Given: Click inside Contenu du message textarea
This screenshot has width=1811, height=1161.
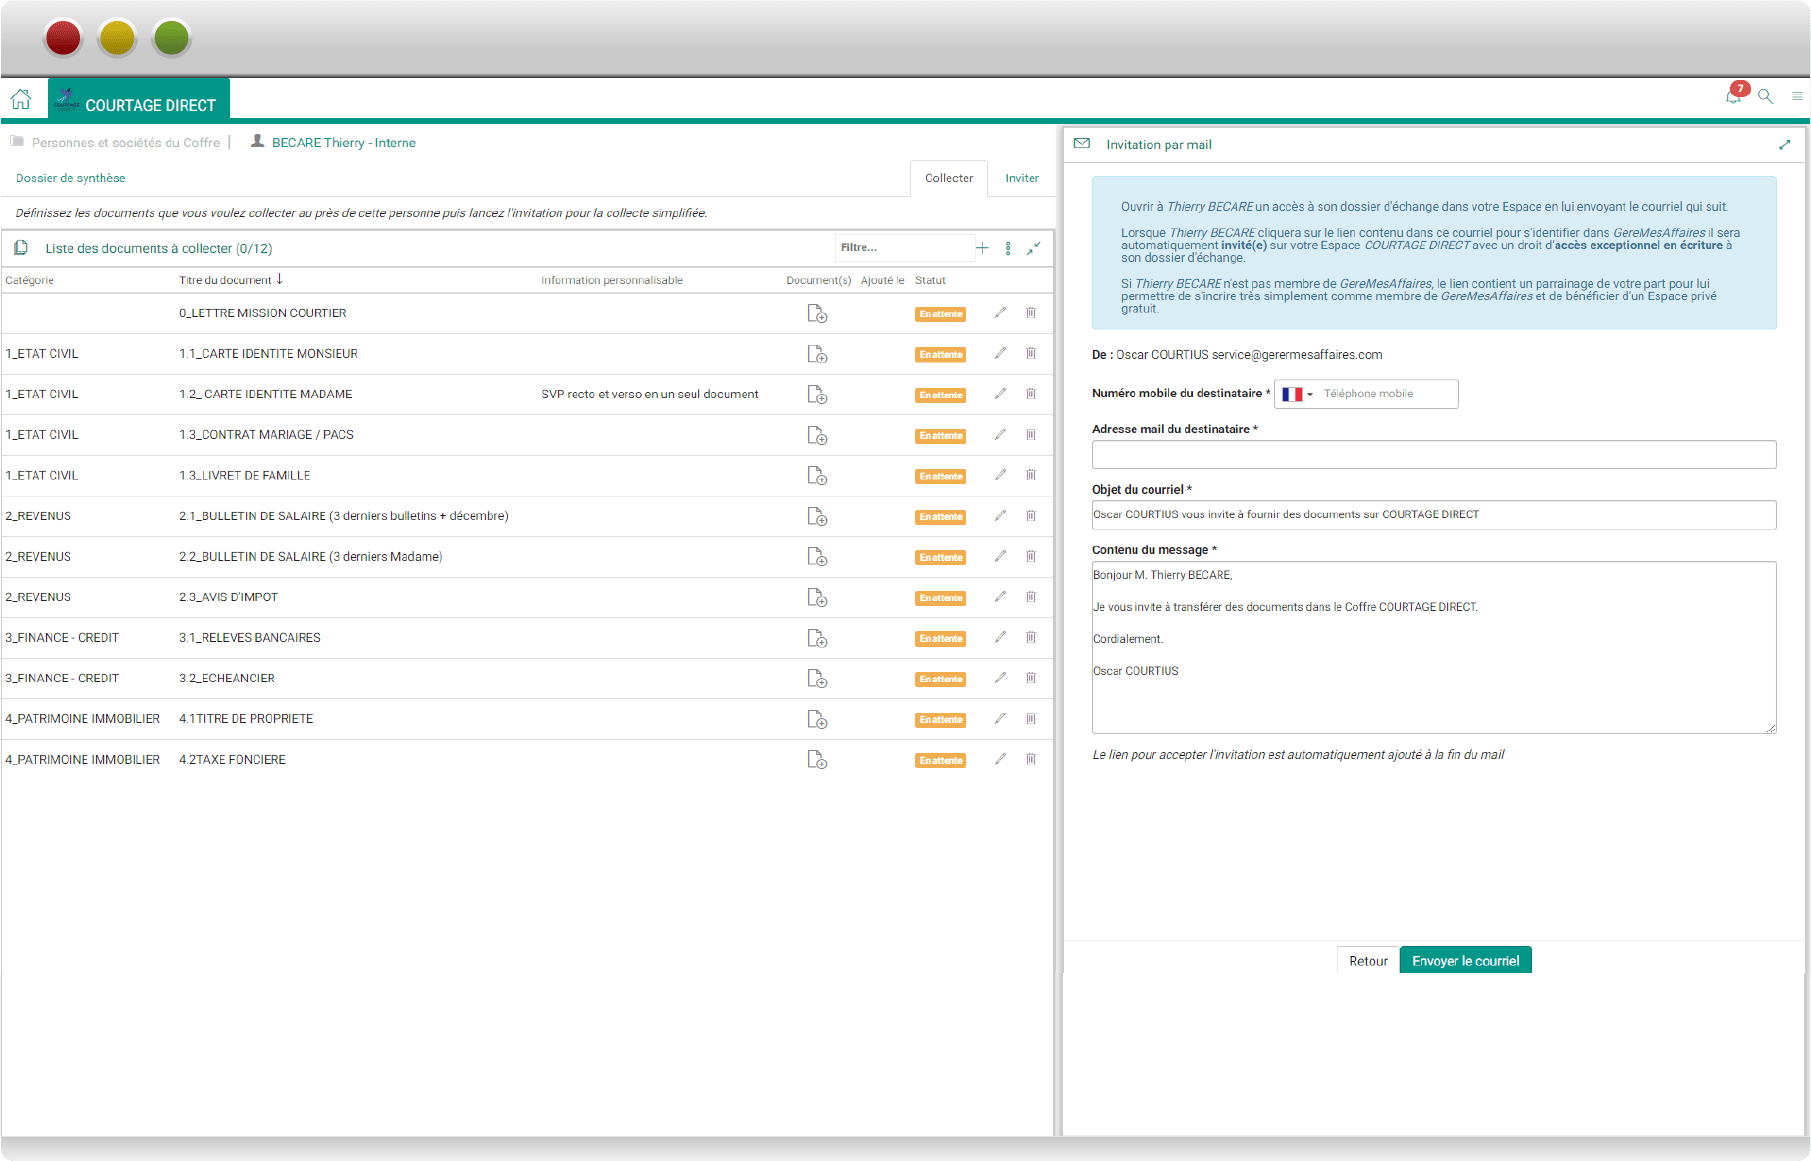Looking at the screenshot, I should [x=1434, y=647].
